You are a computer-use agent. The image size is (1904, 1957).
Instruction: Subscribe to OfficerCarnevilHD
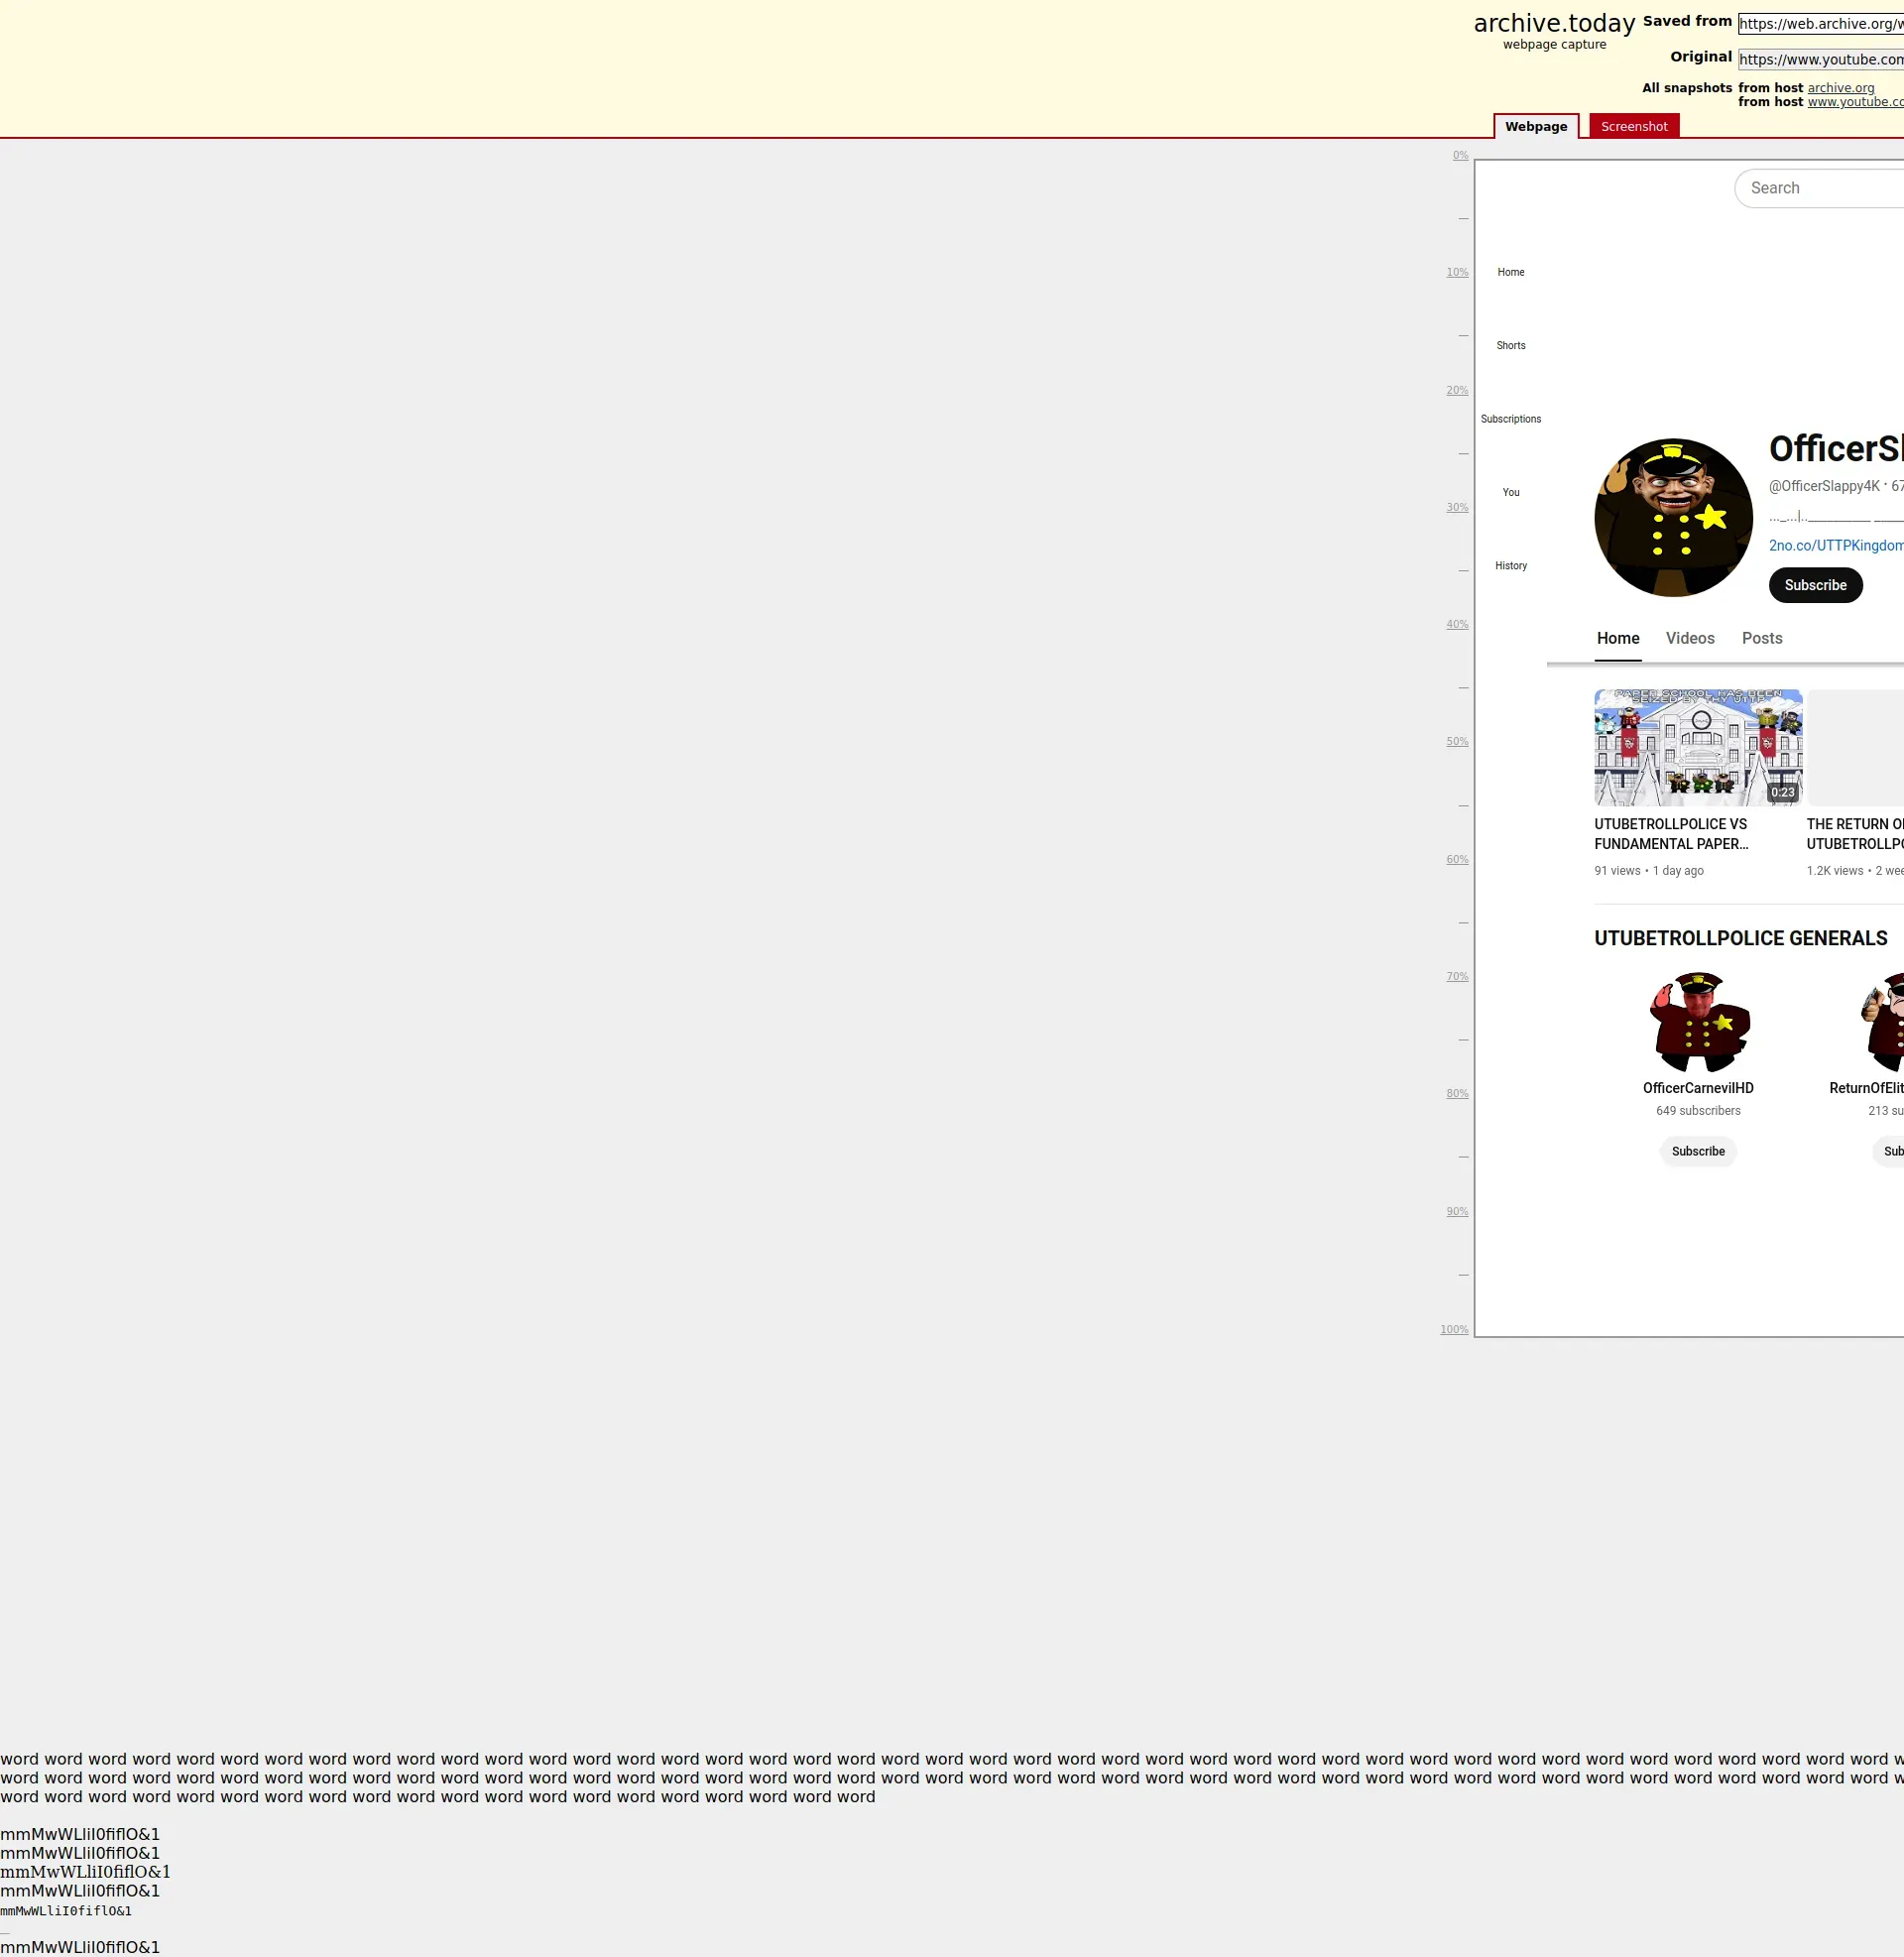click(x=1697, y=1151)
